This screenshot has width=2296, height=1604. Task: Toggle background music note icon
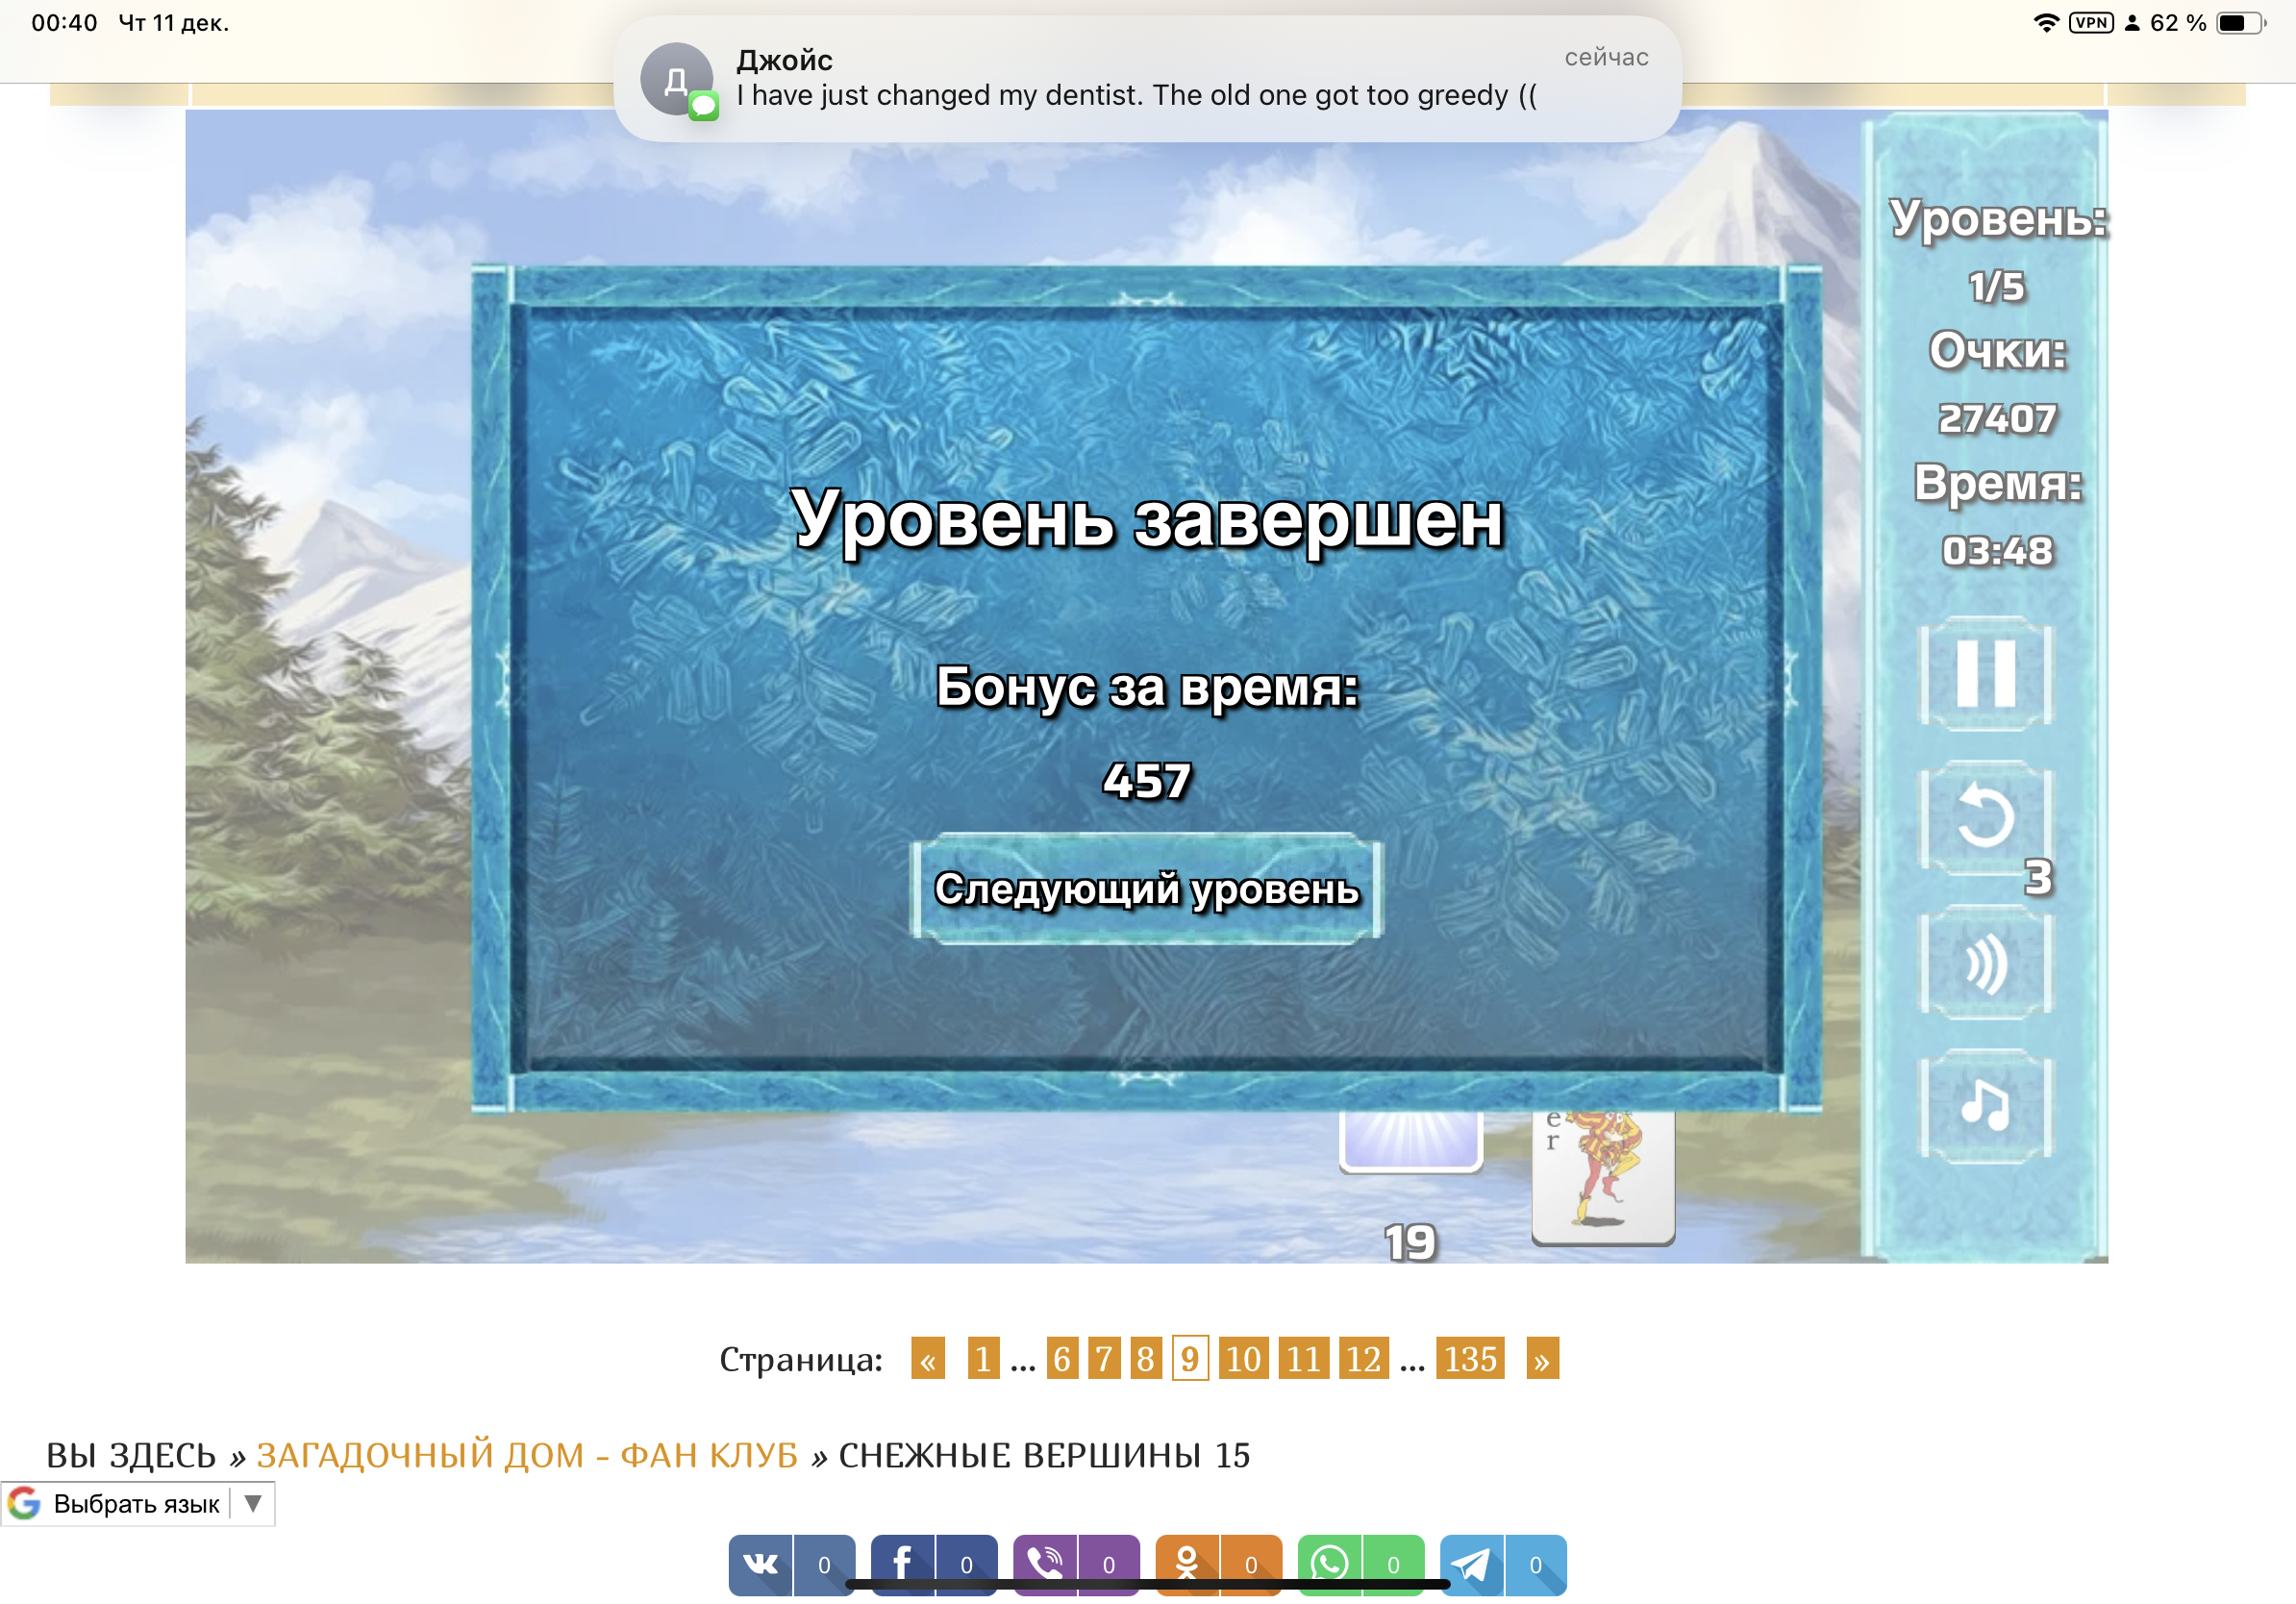point(1985,1106)
